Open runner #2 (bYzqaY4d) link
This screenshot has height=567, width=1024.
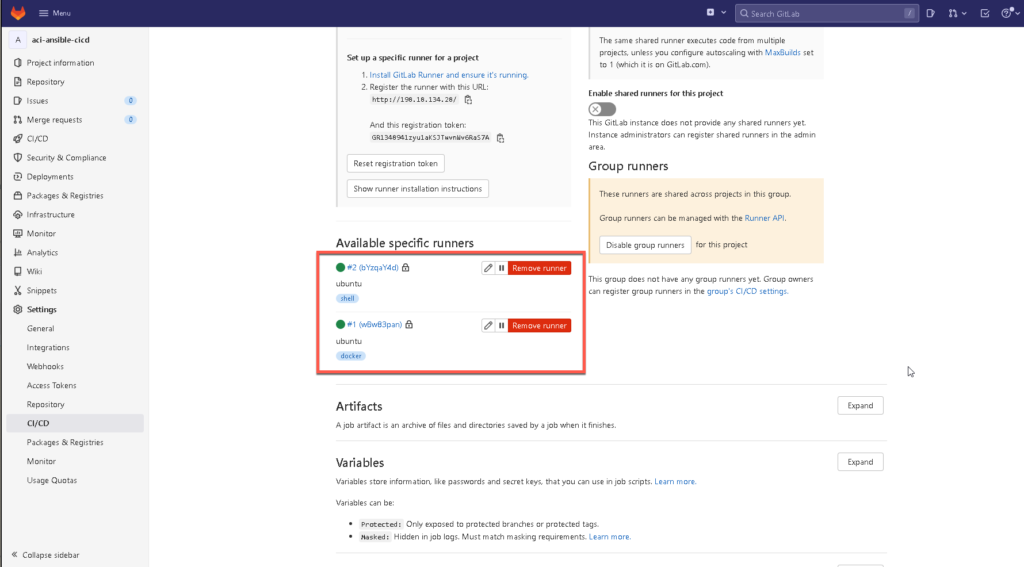[372, 268]
